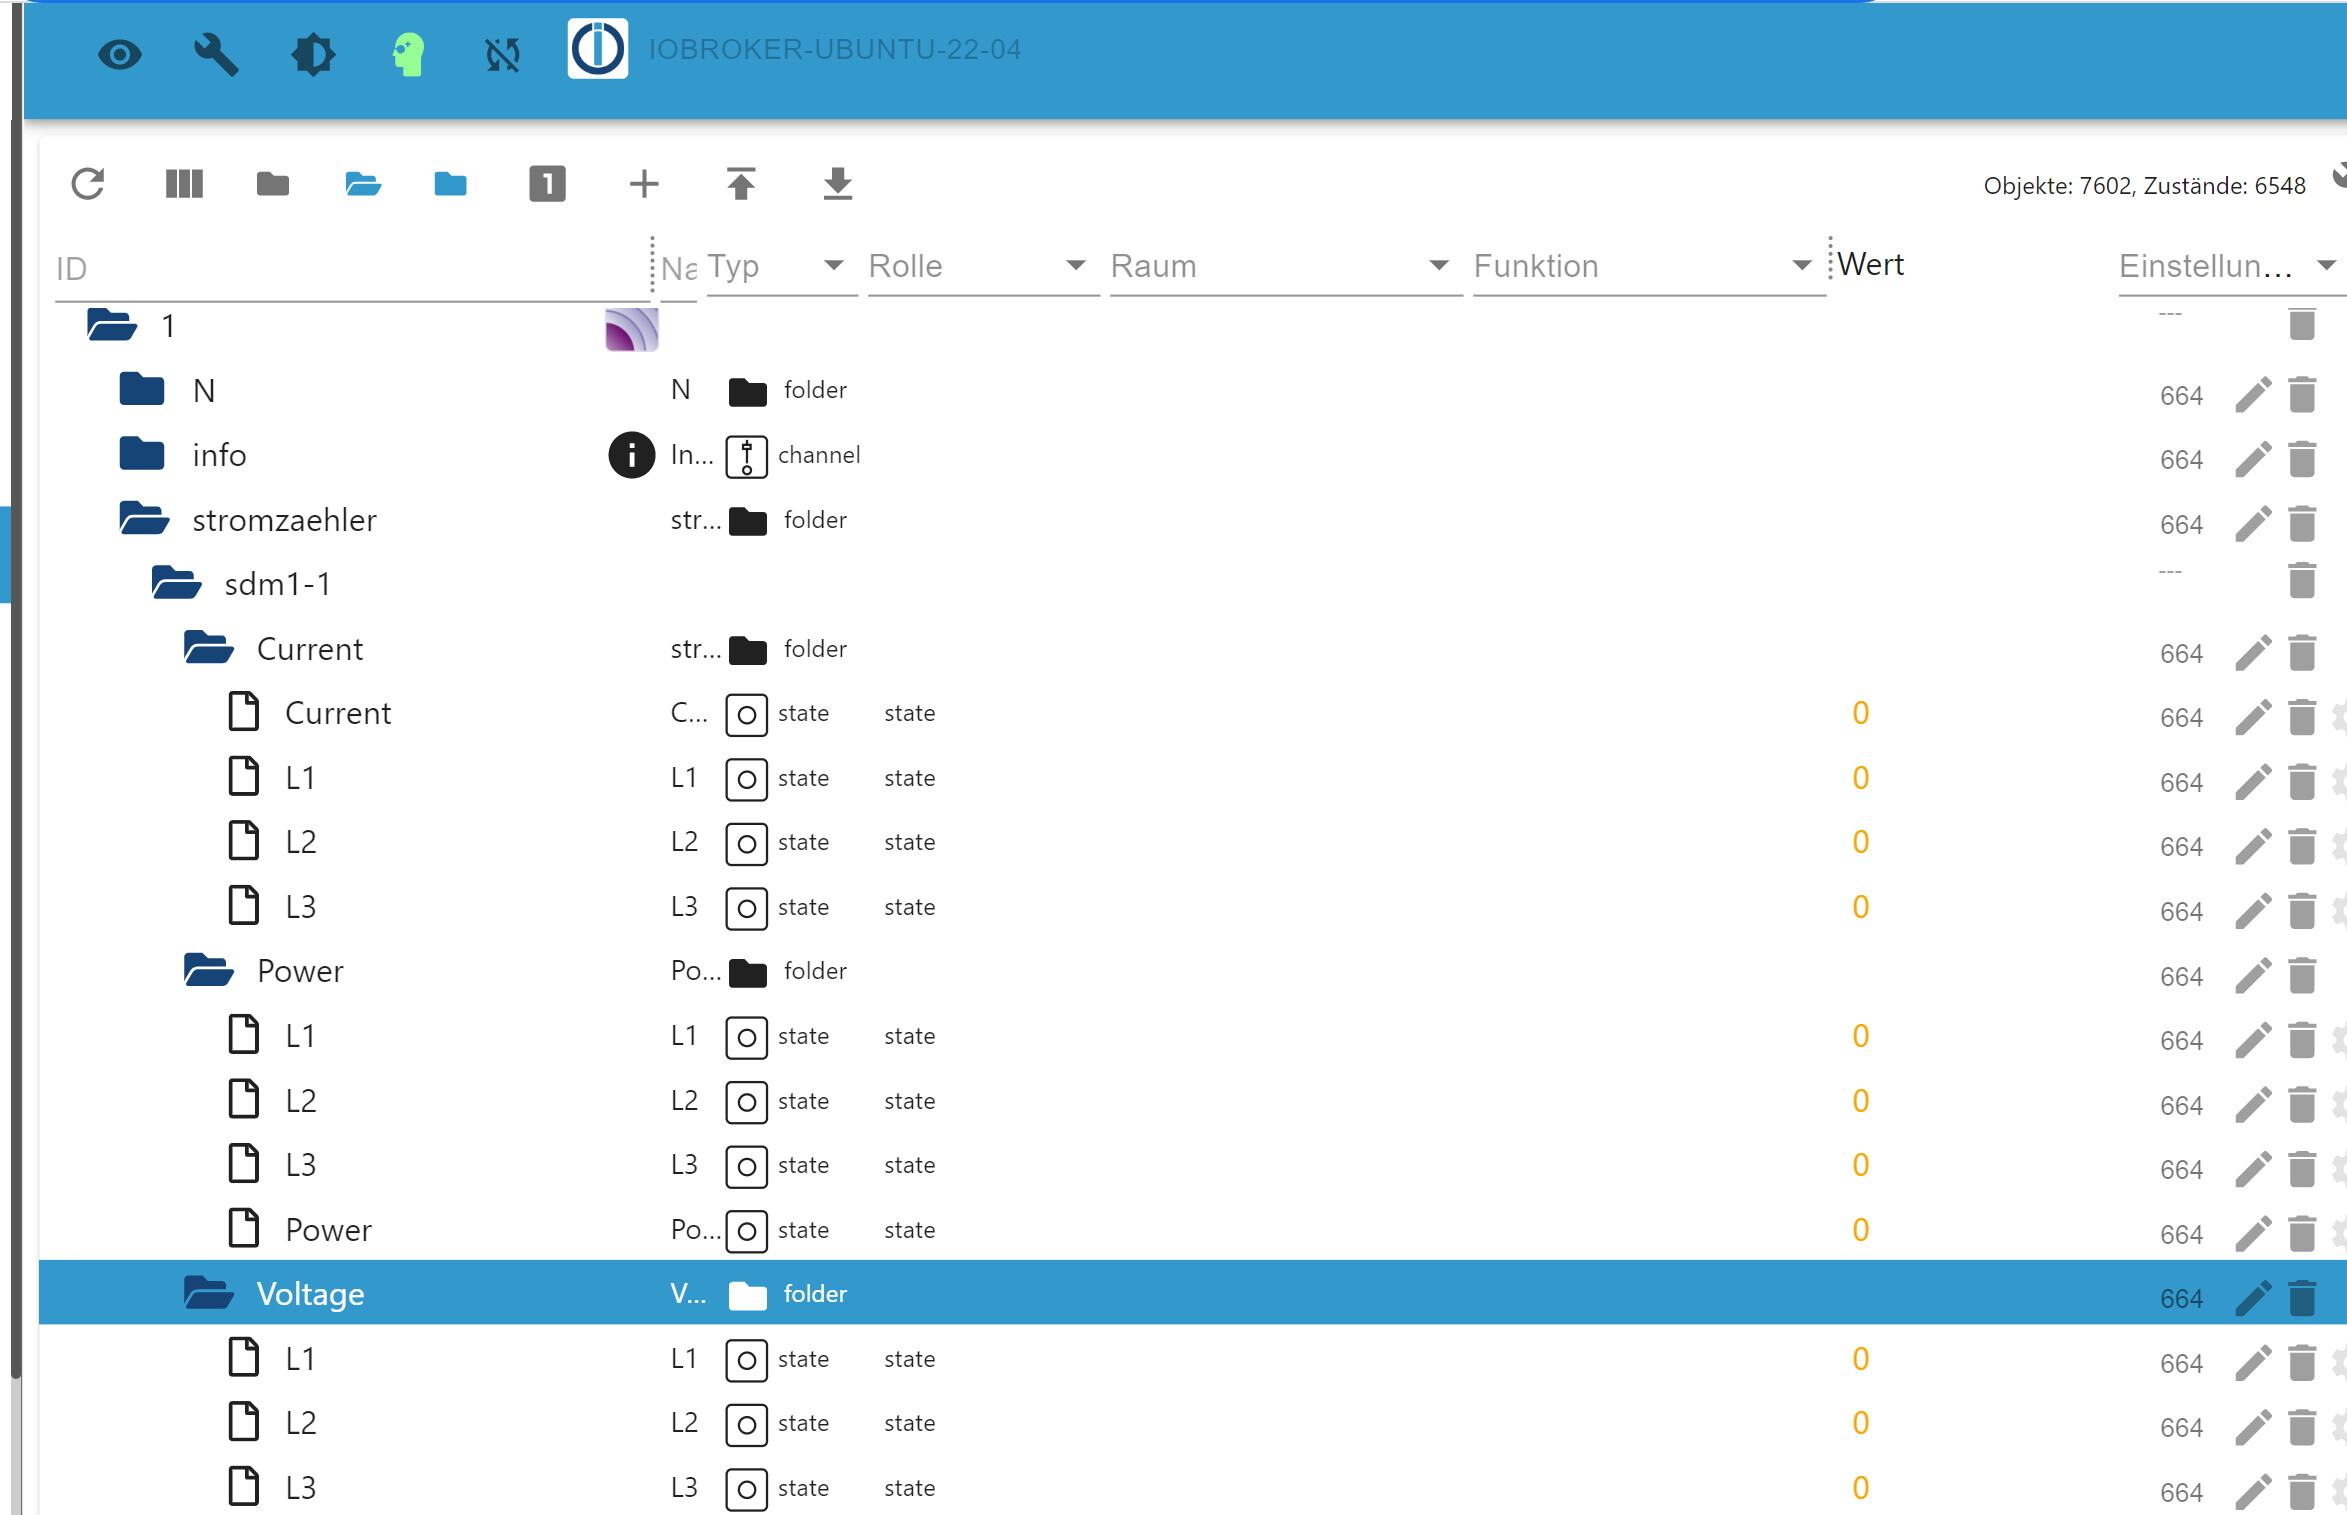This screenshot has width=2347, height=1515.
Task: Delete Current L3 state
Action: [2302, 910]
